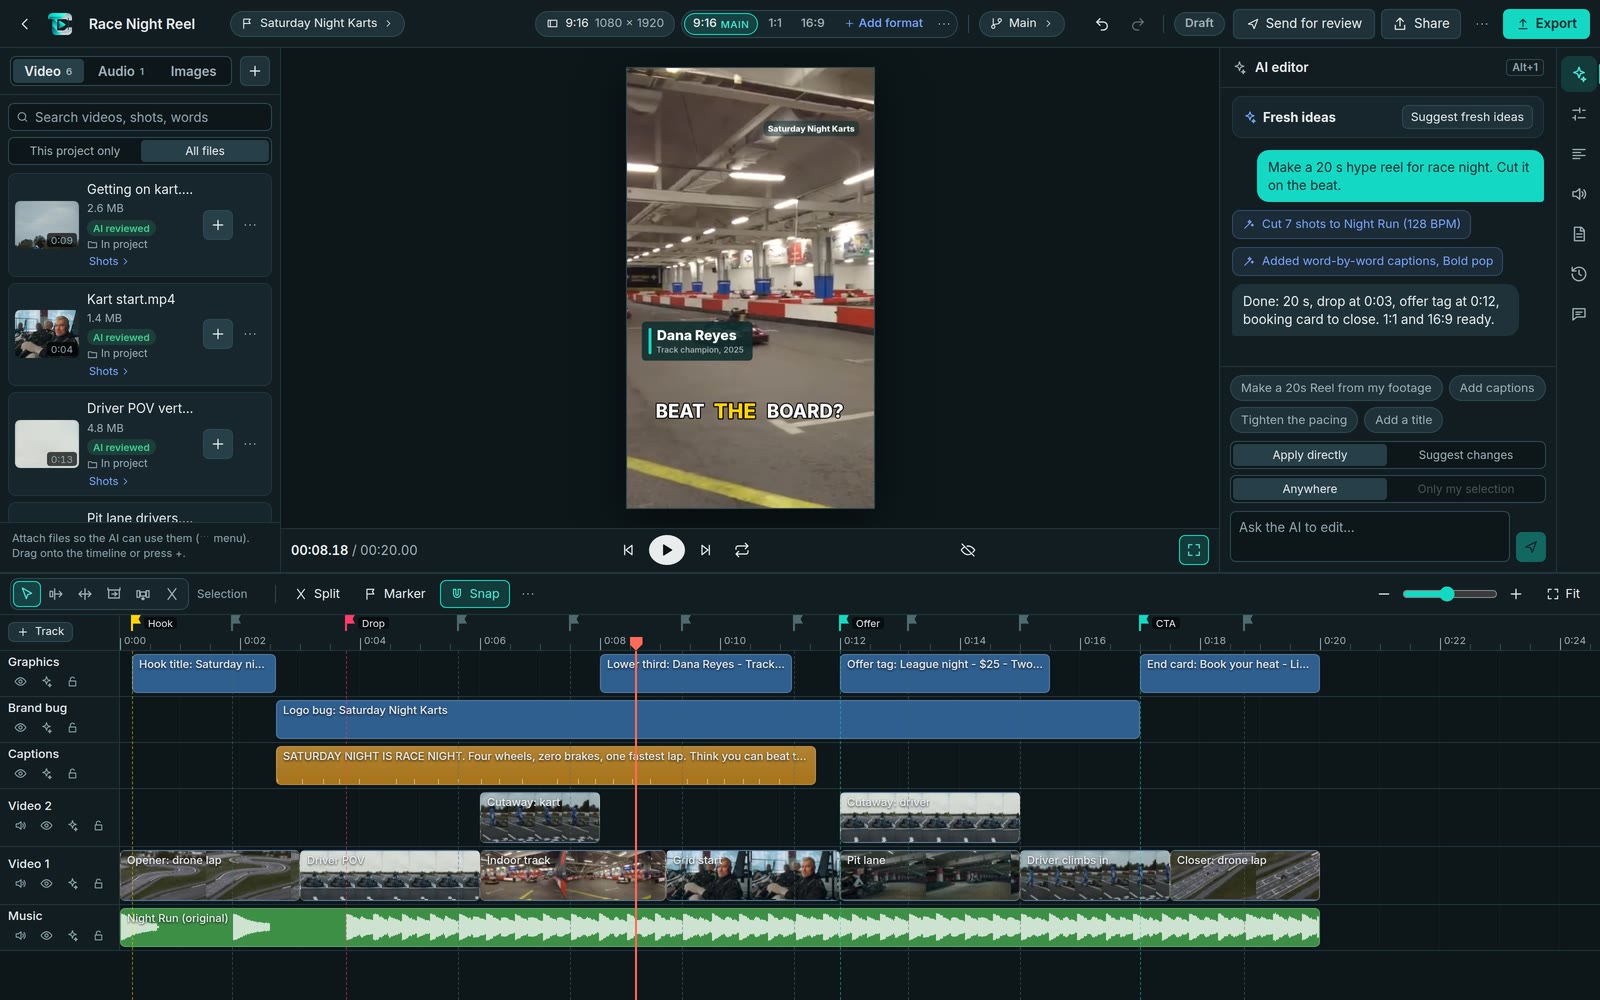Click Suggest fresh ideas
Image resolution: width=1600 pixels, height=1000 pixels.
tap(1466, 117)
